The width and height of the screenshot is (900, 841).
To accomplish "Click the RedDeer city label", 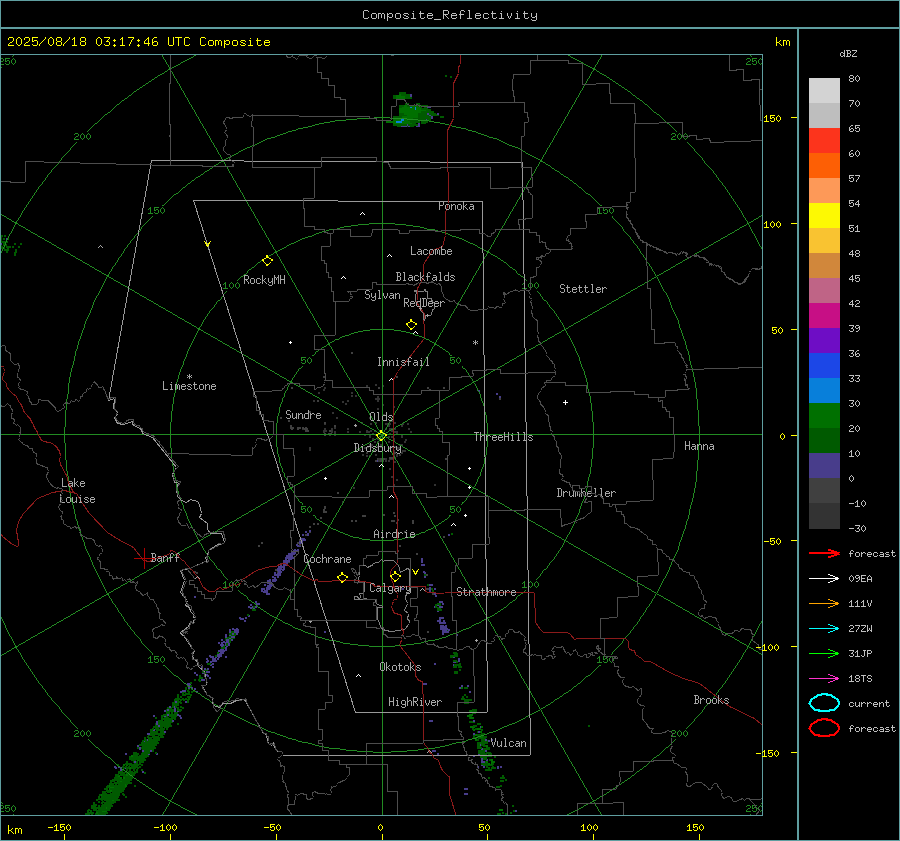I will coord(424,303).
